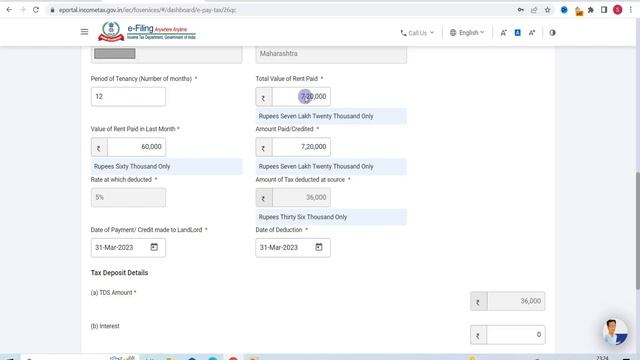The height and width of the screenshot is (360, 640).
Task: Open the saved password key icon
Action: point(520,10)
